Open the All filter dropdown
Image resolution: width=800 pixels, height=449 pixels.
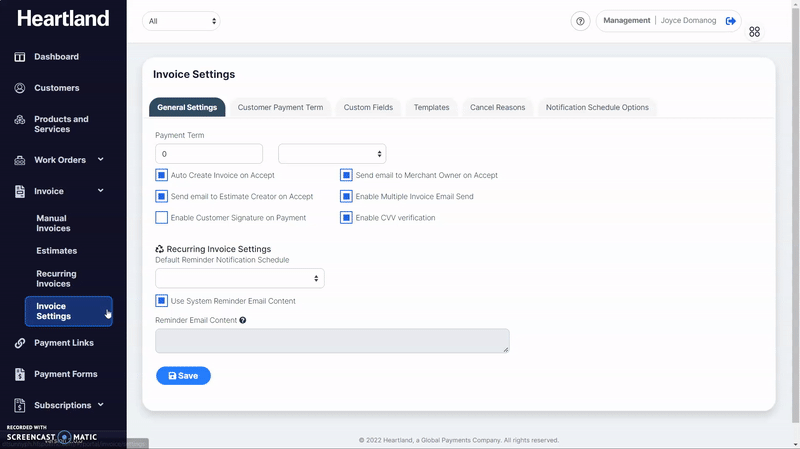181,21
